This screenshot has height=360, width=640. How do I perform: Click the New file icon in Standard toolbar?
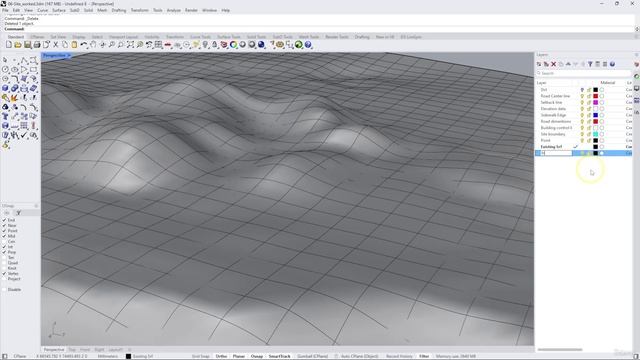(x=9, y=44)
